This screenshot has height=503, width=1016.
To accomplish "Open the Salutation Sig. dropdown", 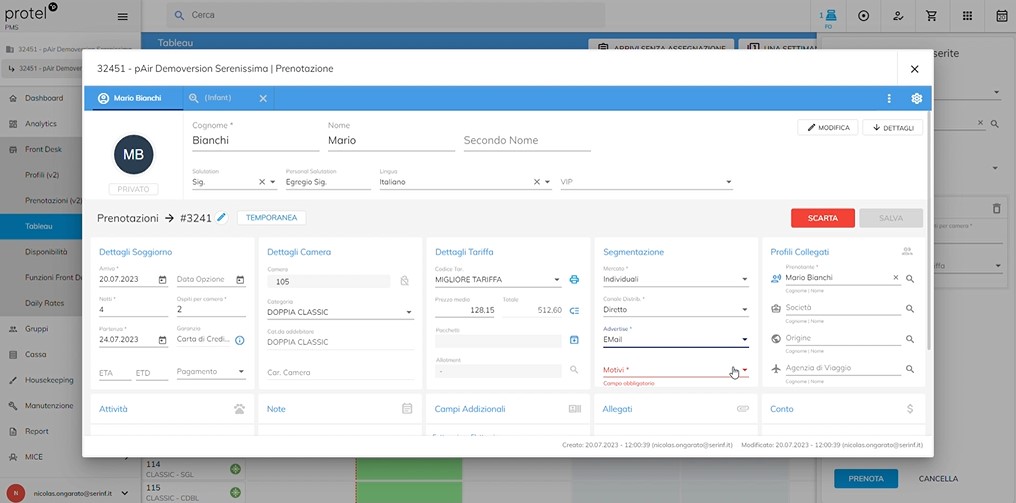I will click(x=273, y=182).
